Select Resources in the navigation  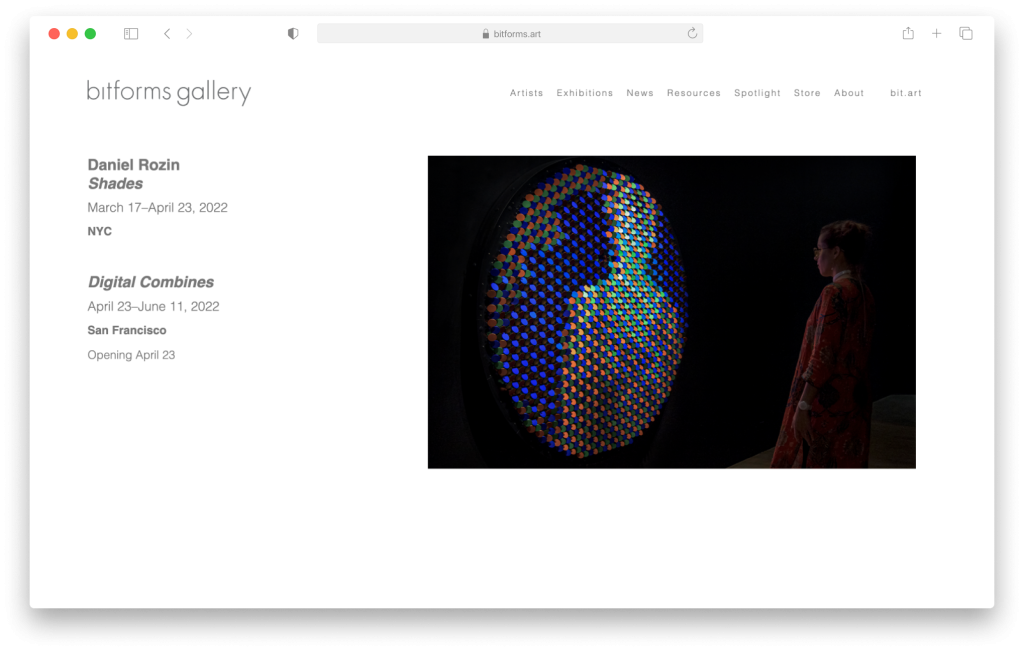tap(694, 93)
